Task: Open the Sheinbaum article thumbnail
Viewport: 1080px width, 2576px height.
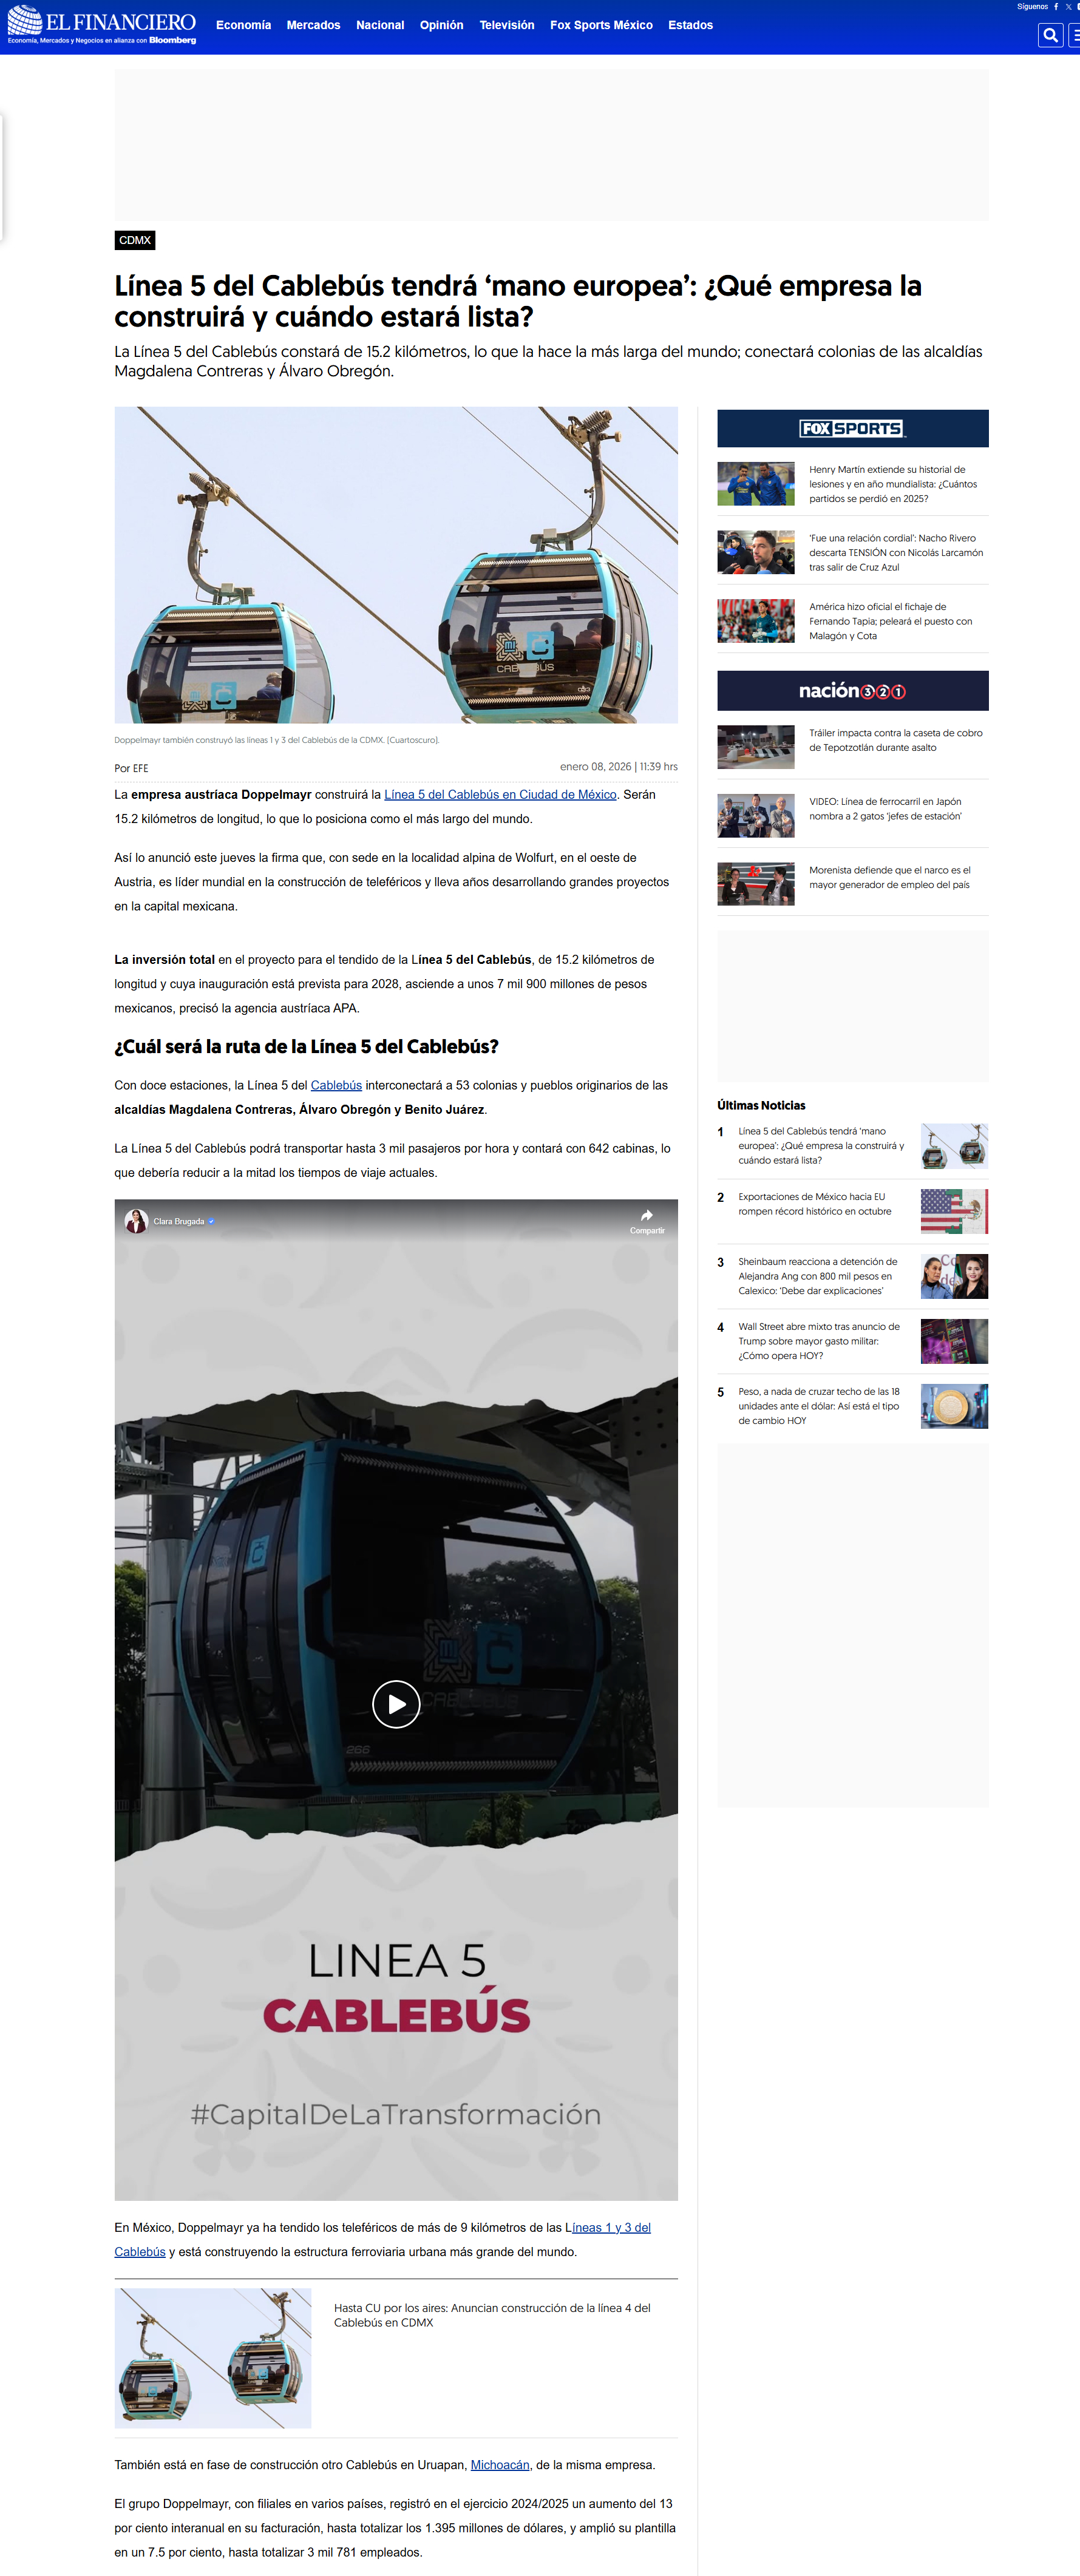Action: click(954, 1276)
